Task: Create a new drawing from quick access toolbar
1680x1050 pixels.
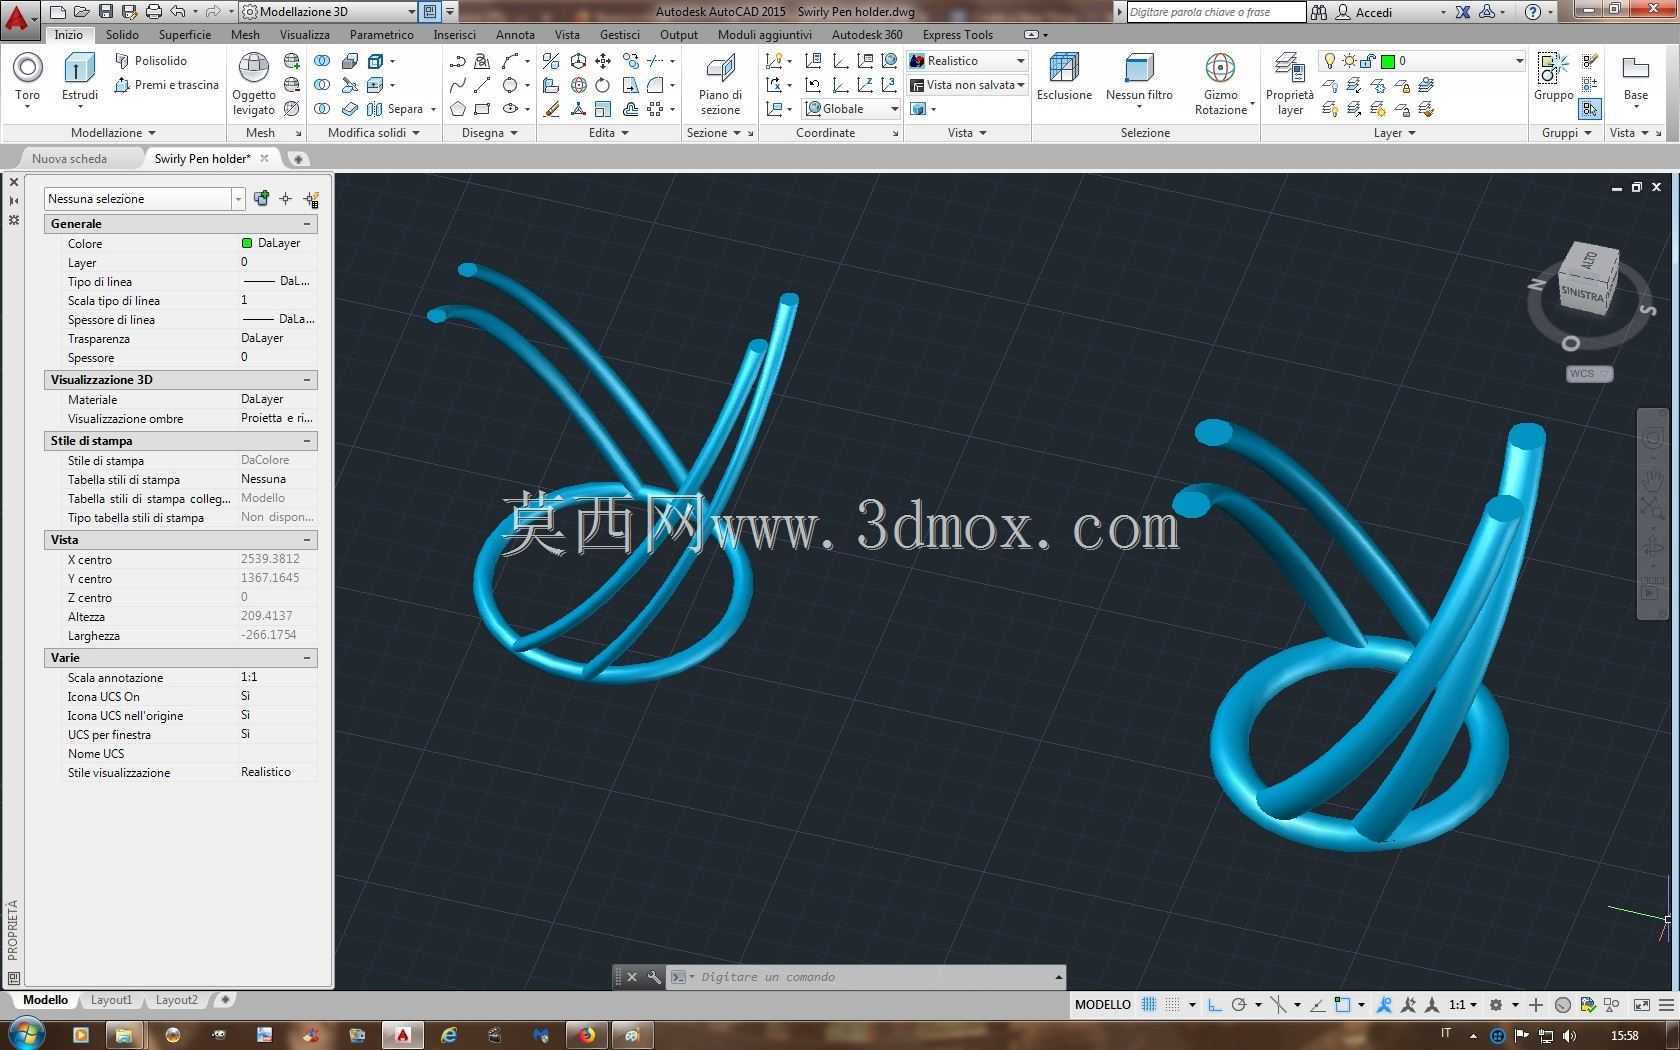Action: pos(58,12)
